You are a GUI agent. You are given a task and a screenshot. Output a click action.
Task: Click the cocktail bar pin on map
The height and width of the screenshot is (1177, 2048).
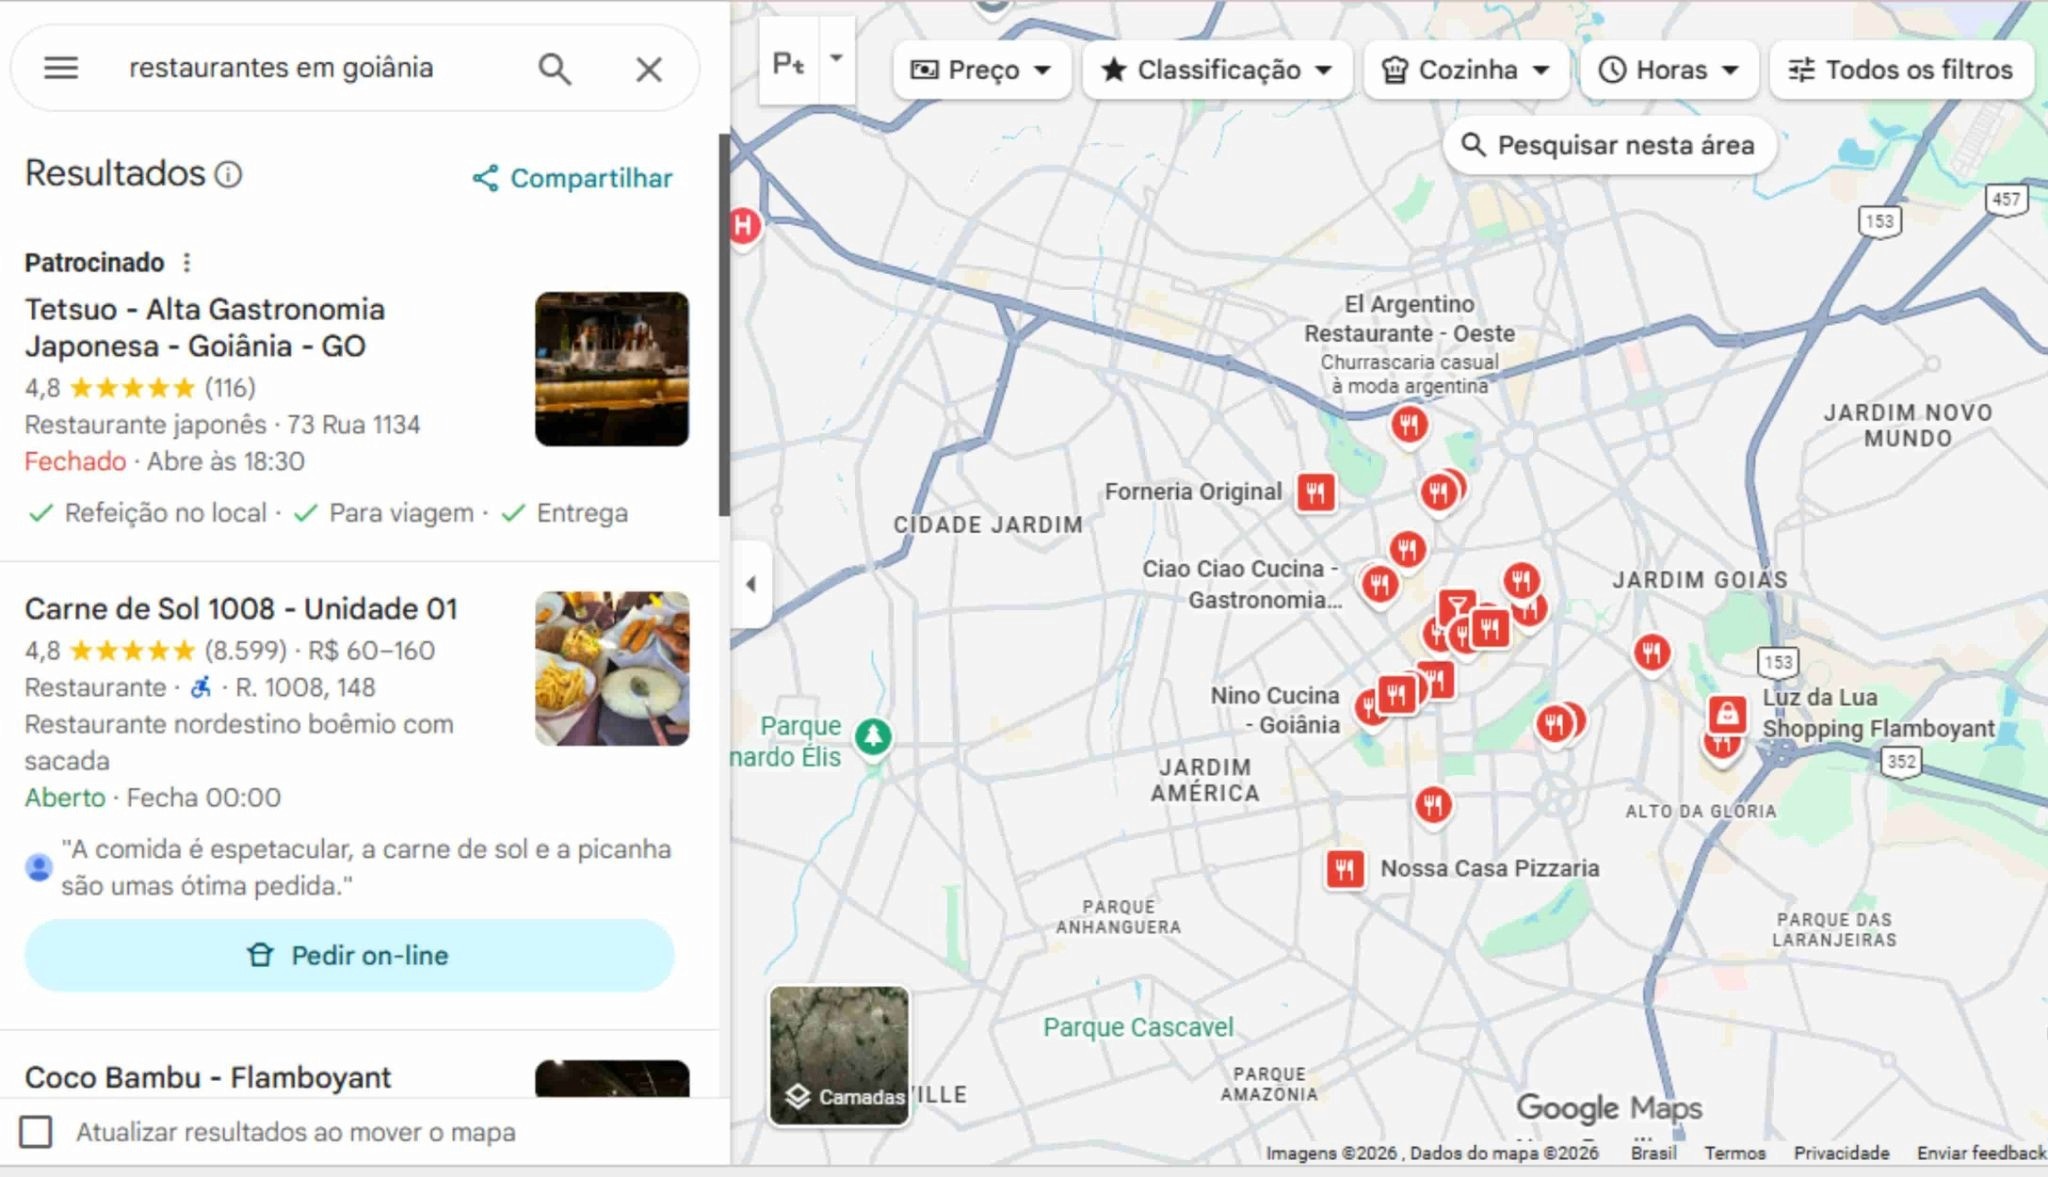tap(1457, 606)
